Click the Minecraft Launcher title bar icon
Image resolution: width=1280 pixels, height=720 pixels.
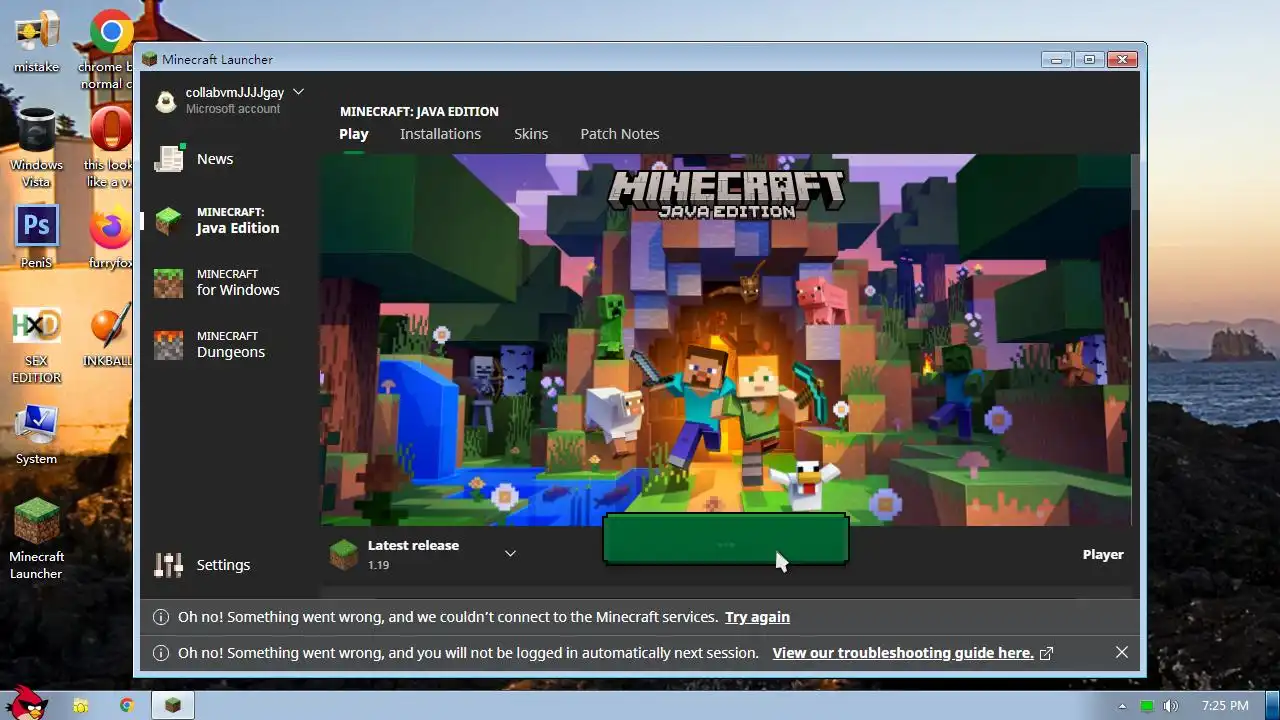pos(150,59)
